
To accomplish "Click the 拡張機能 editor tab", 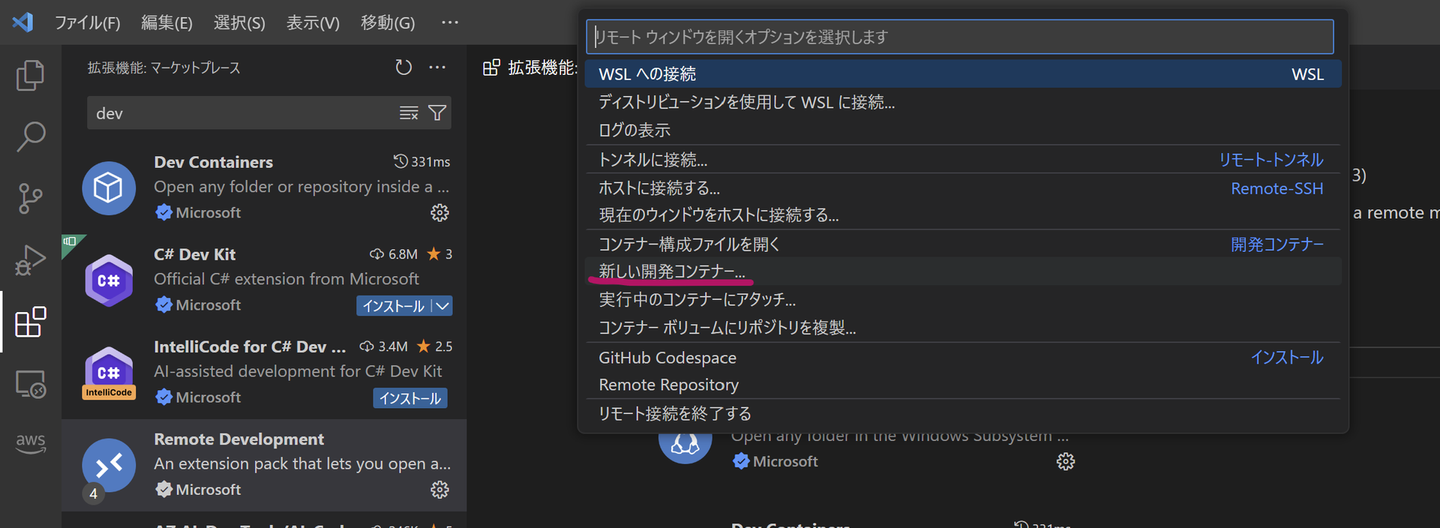I will [x=530, y=67].
